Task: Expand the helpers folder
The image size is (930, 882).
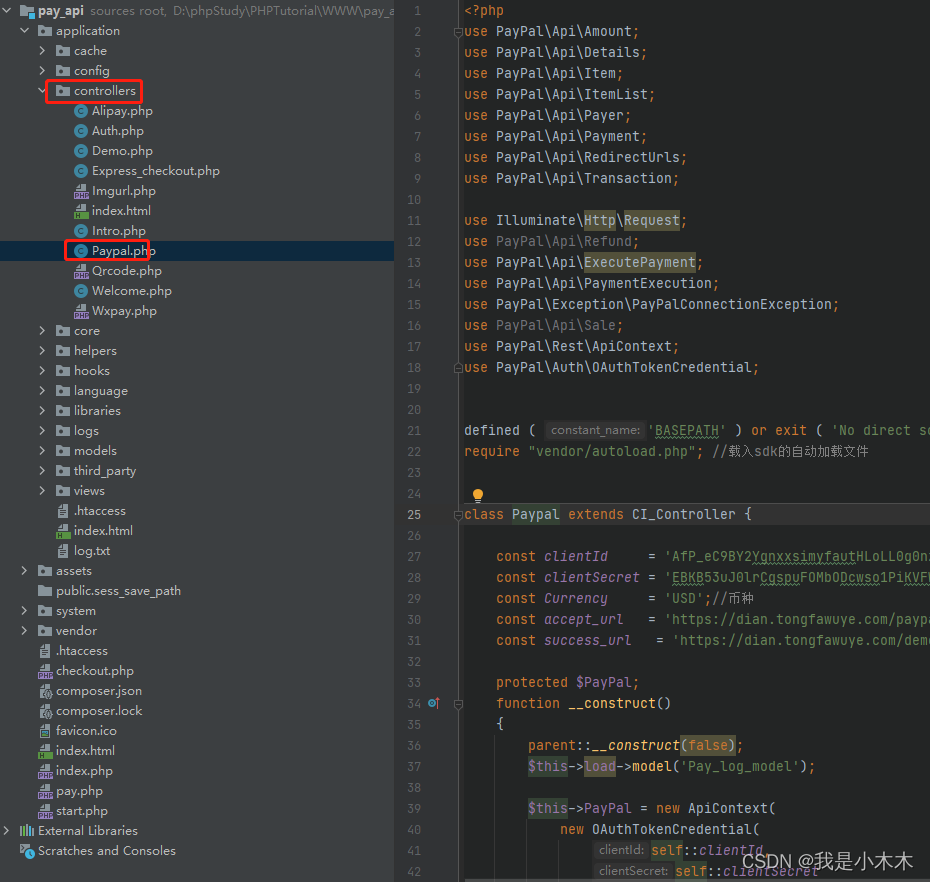Action: tap(42, 351)
